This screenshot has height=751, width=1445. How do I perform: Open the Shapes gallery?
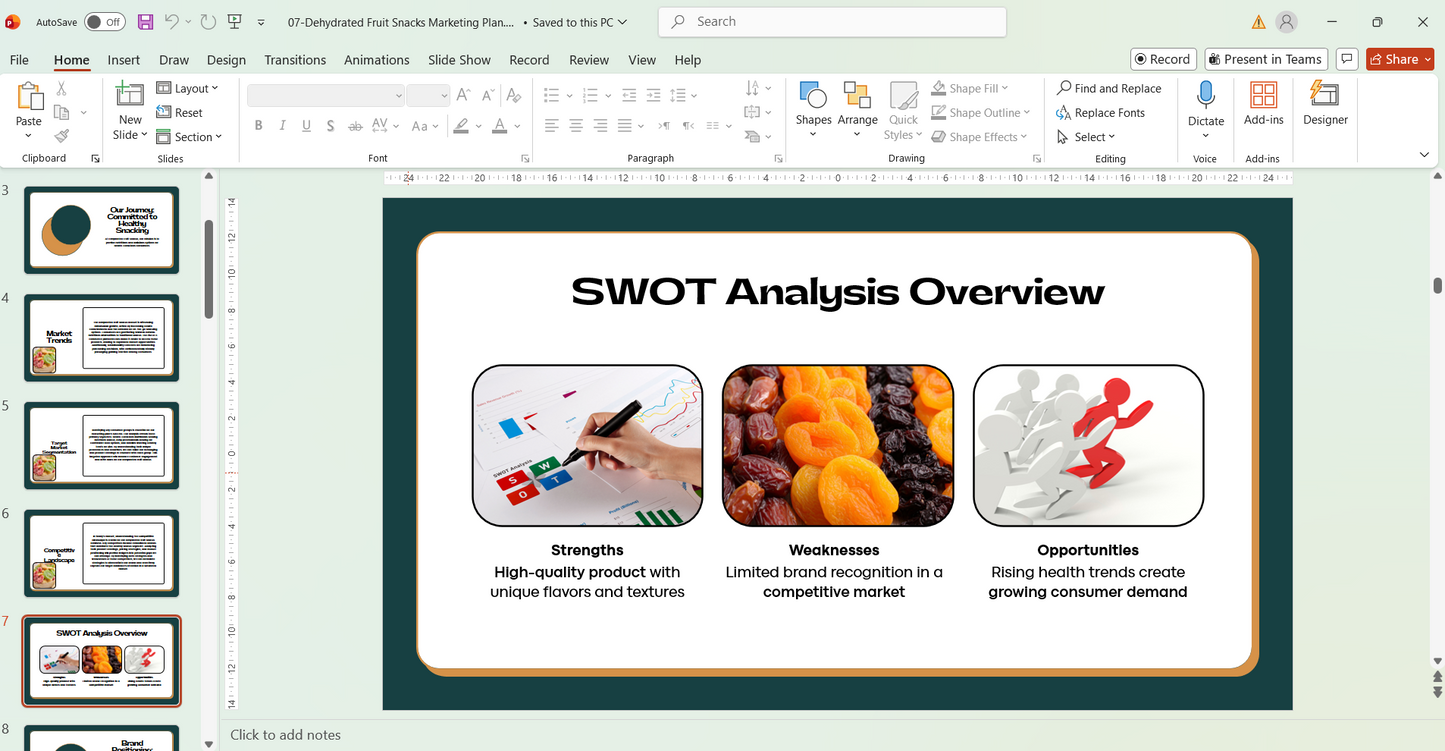pyautogui.click(x=813, y=110)
